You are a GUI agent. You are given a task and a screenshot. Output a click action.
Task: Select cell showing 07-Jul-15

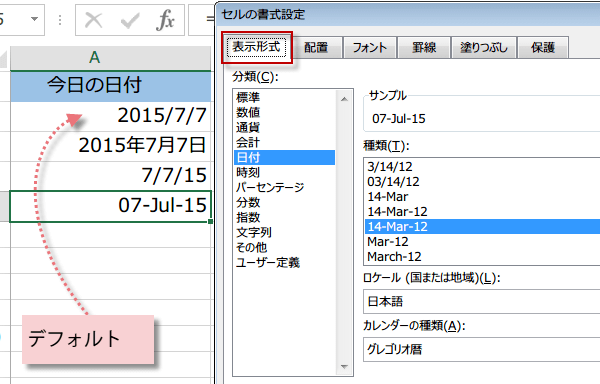pyautogui.click(x=111, y=206)
